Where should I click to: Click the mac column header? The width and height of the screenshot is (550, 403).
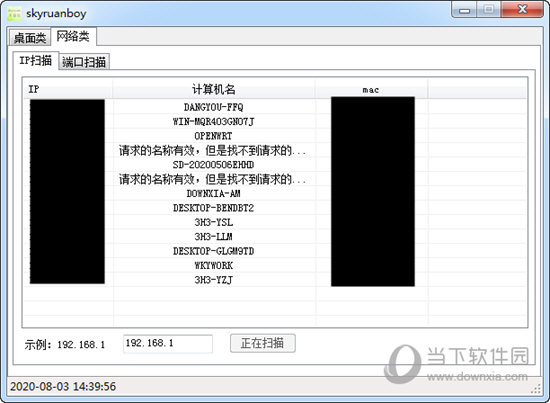pos(371,89)
